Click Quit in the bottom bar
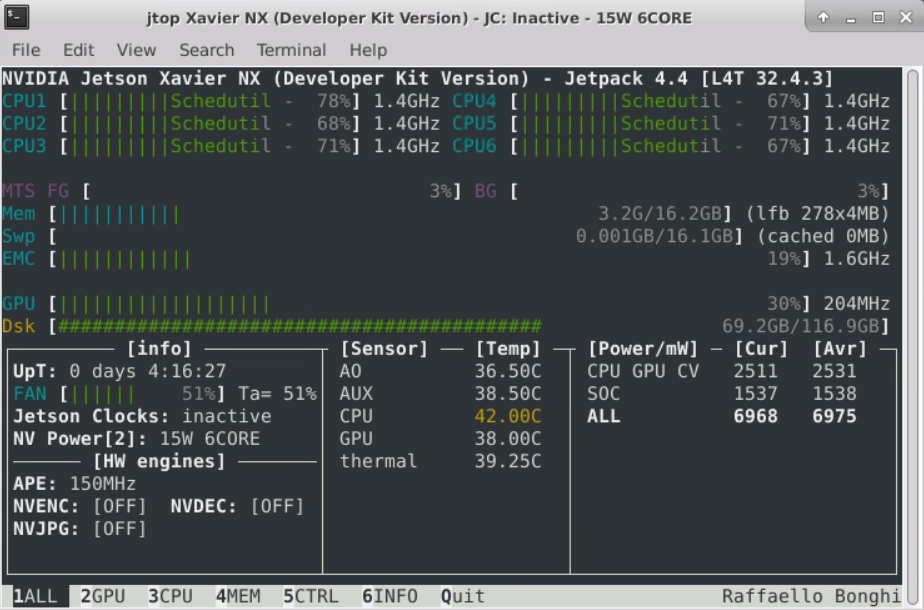 coord(463,596)
